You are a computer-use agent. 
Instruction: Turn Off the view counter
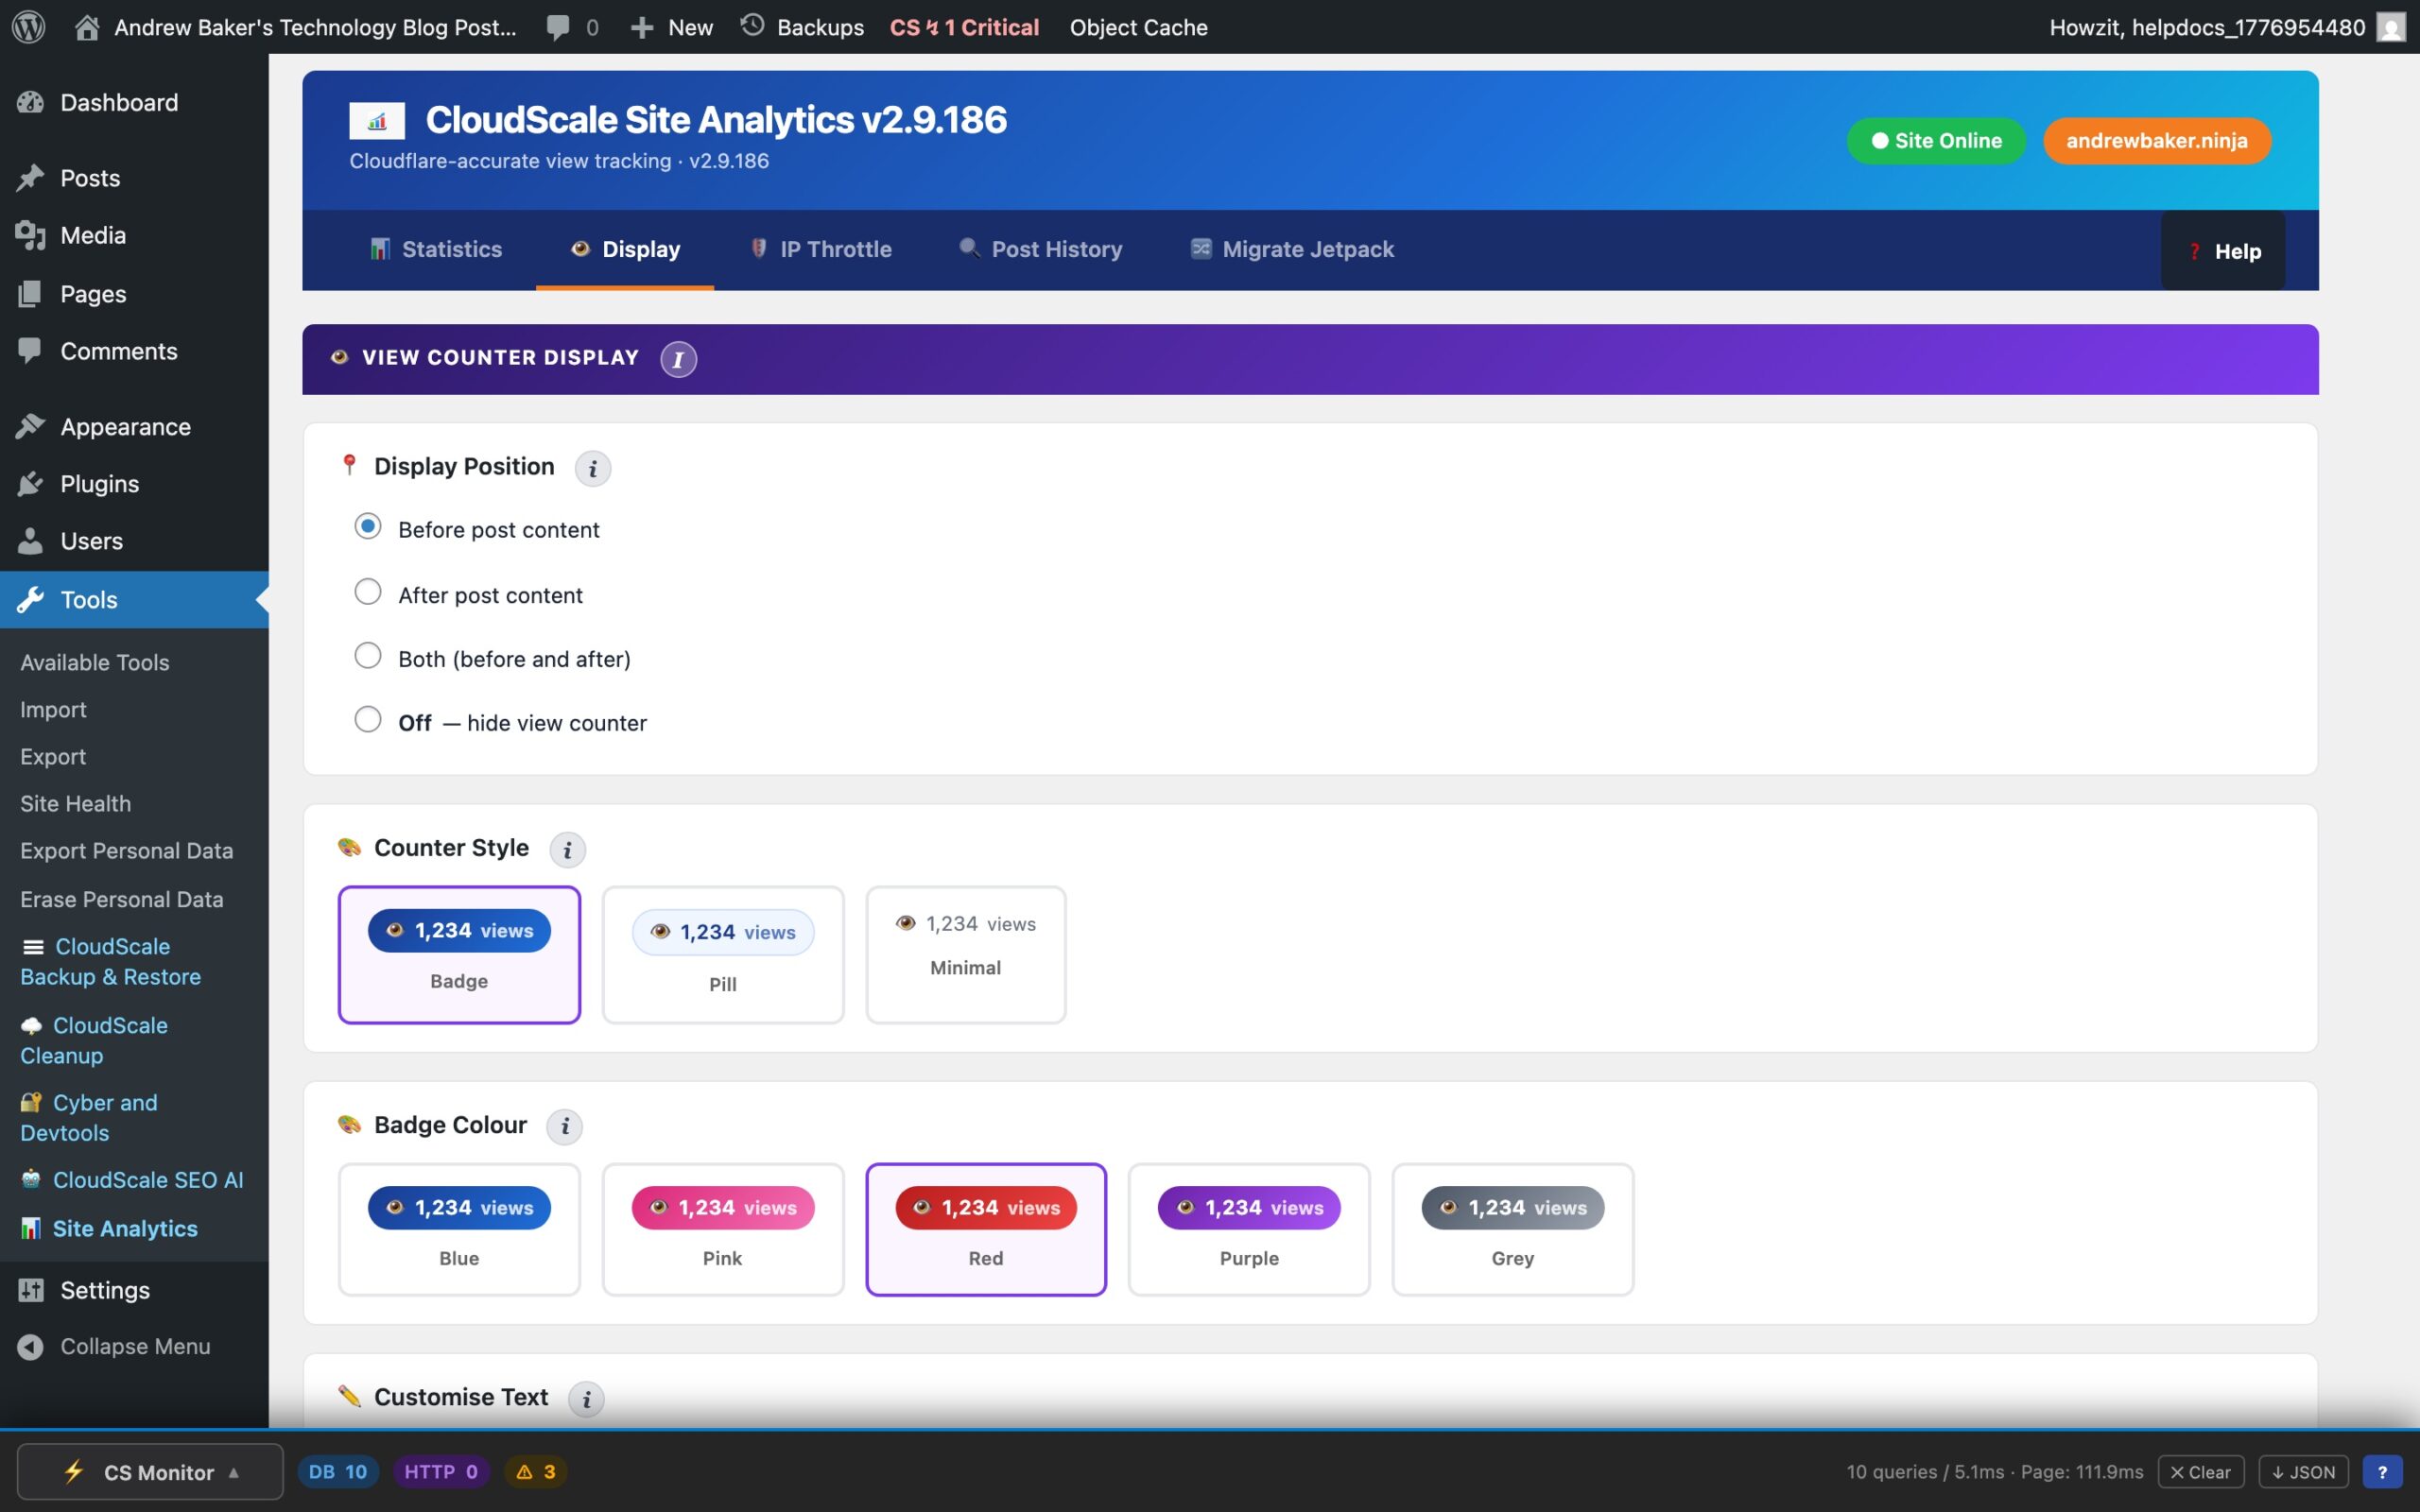point(367,719)
